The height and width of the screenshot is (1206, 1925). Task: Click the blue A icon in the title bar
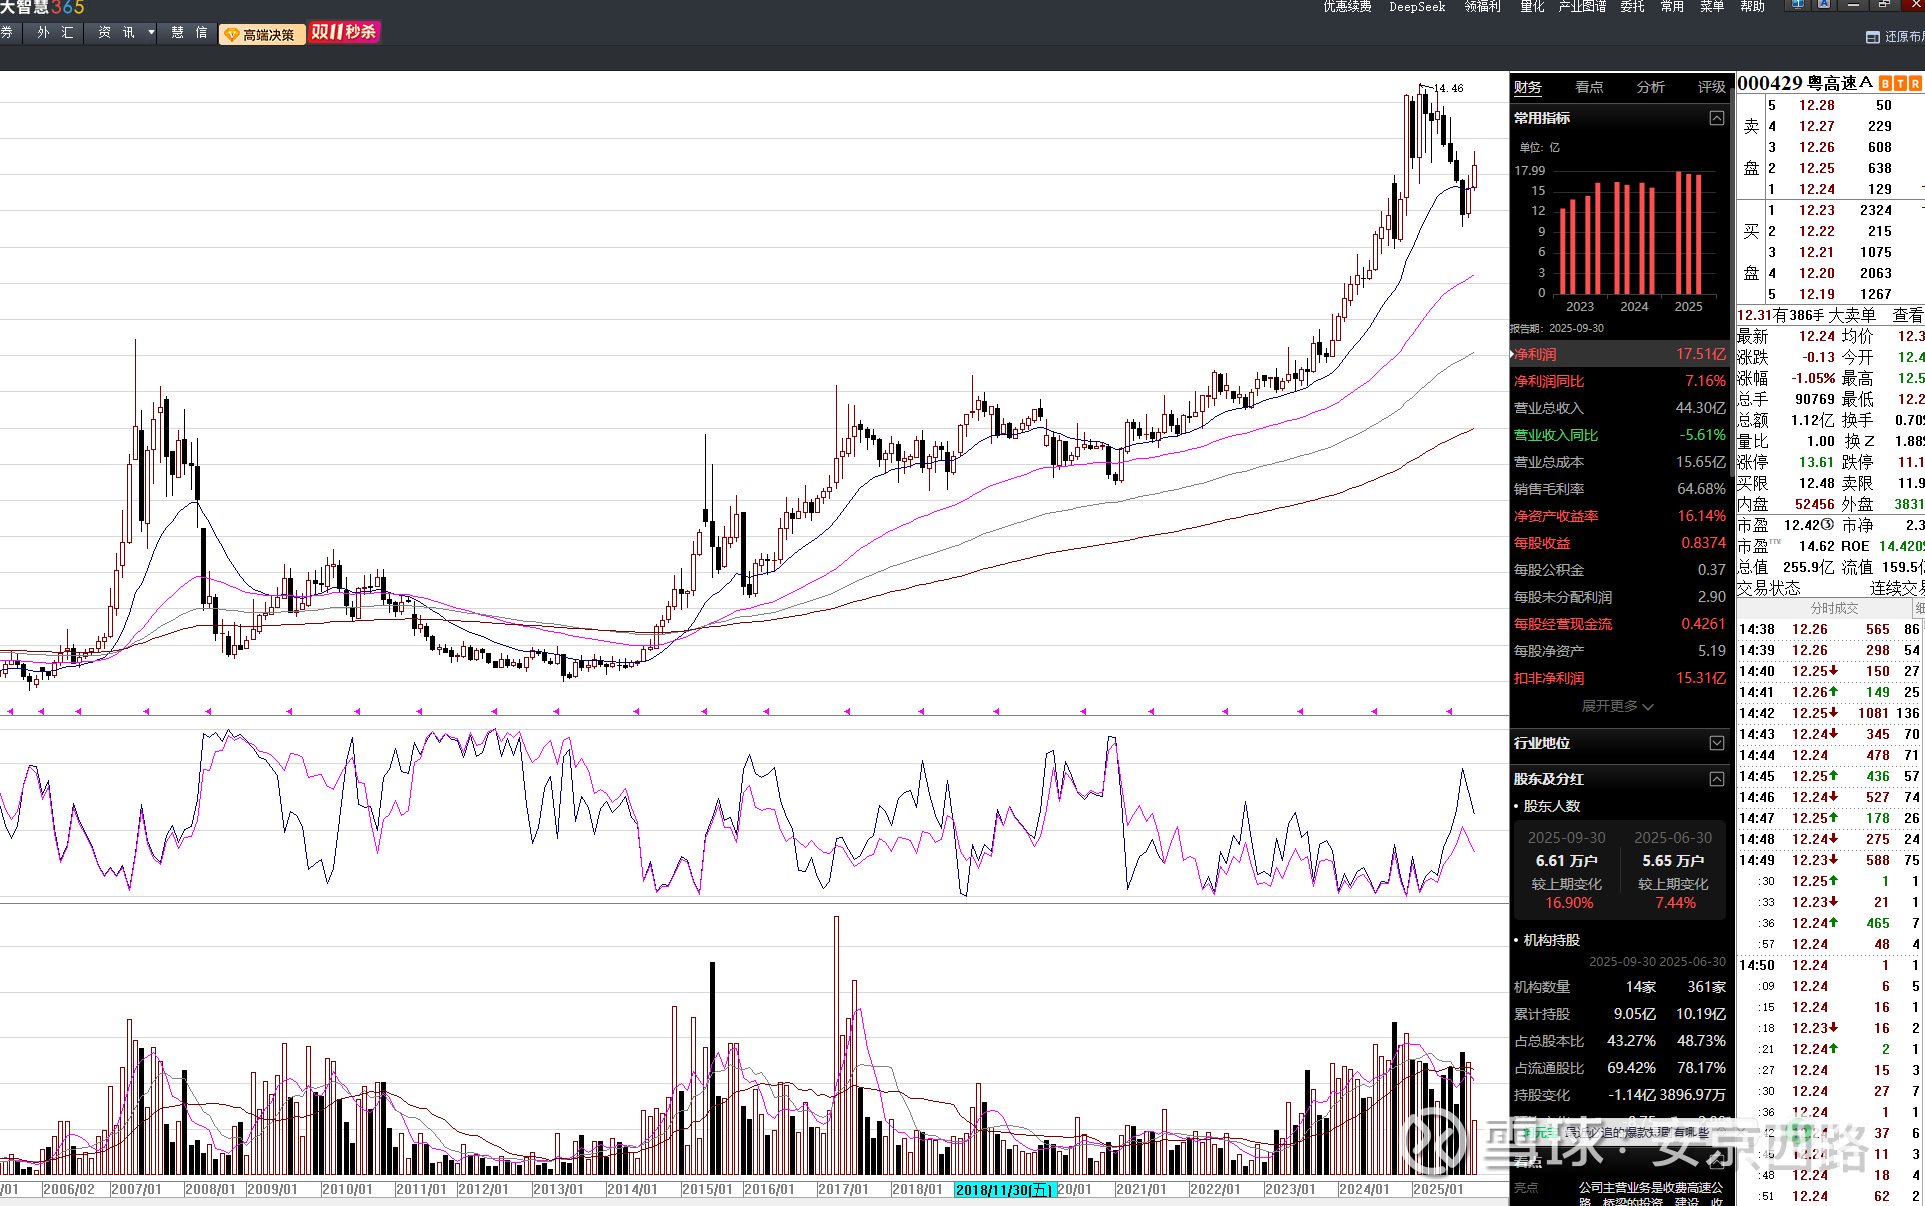[1824, 5]
